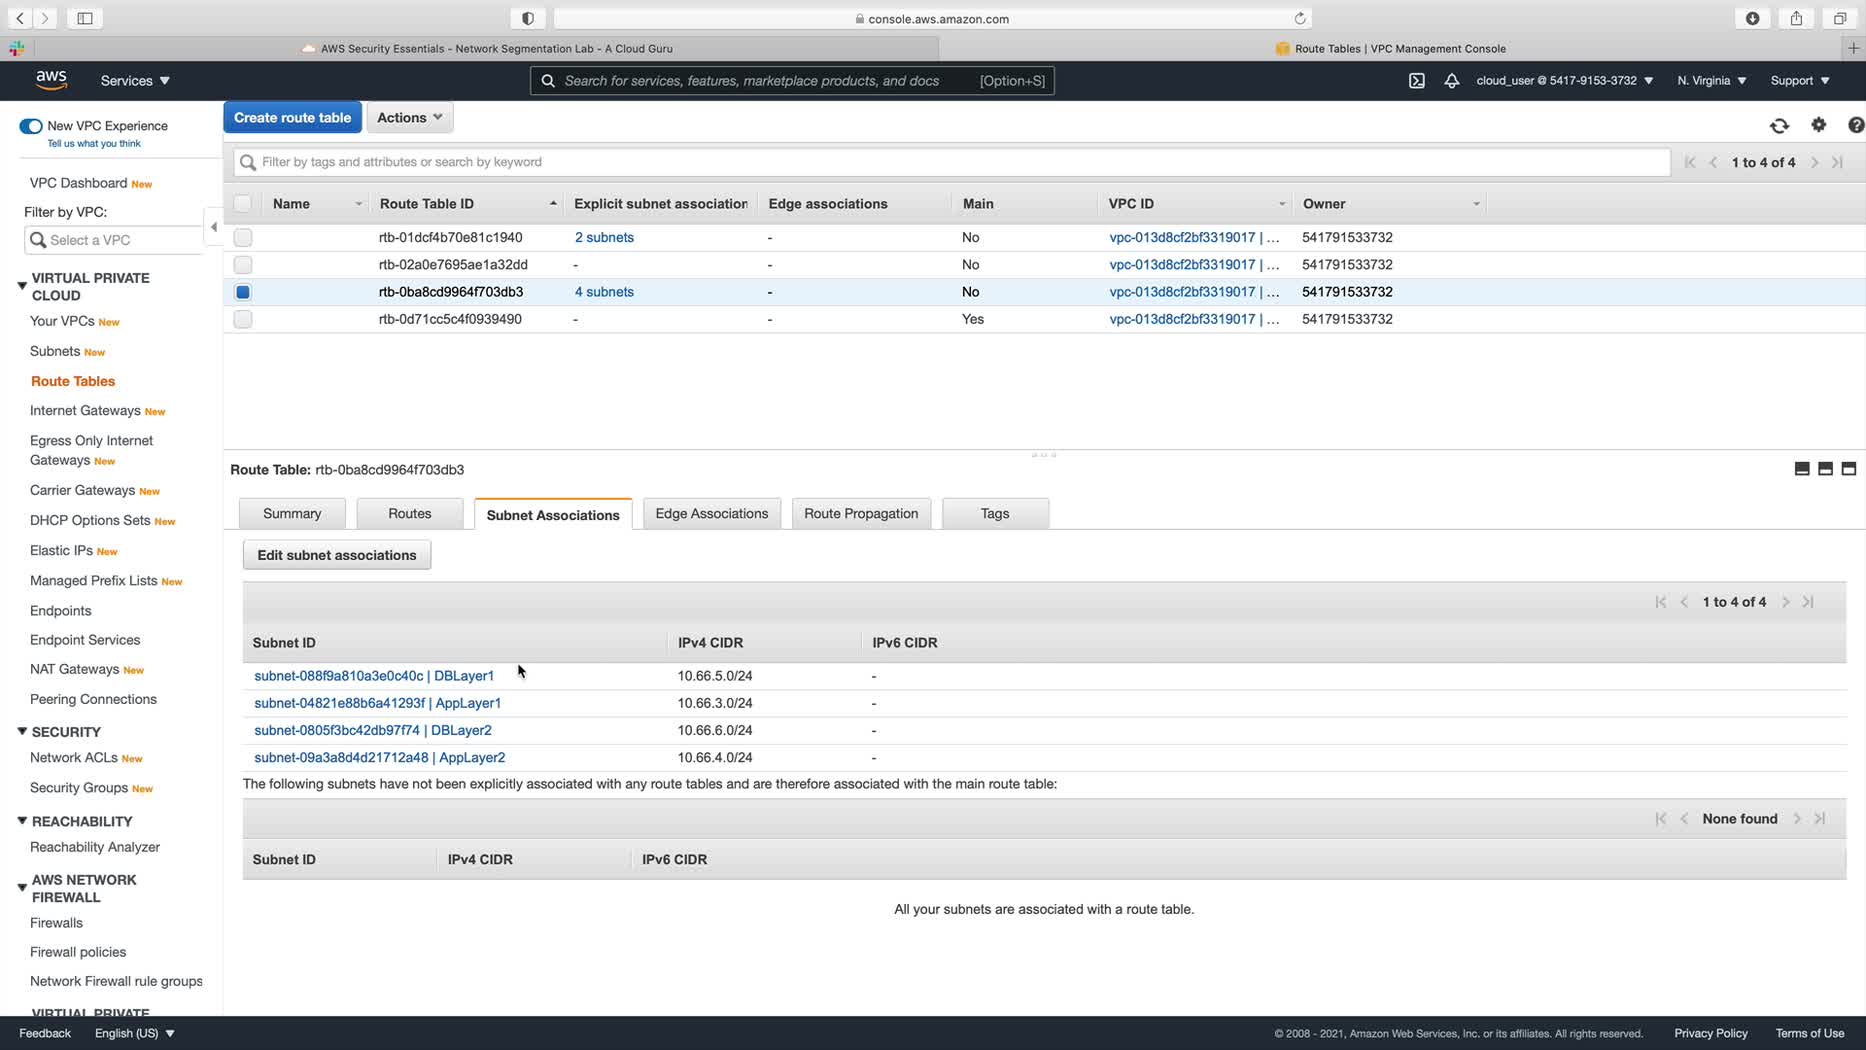The image size is (1866, 1050).
Task: Click the privacy shield icon
Action: [528, 18]
